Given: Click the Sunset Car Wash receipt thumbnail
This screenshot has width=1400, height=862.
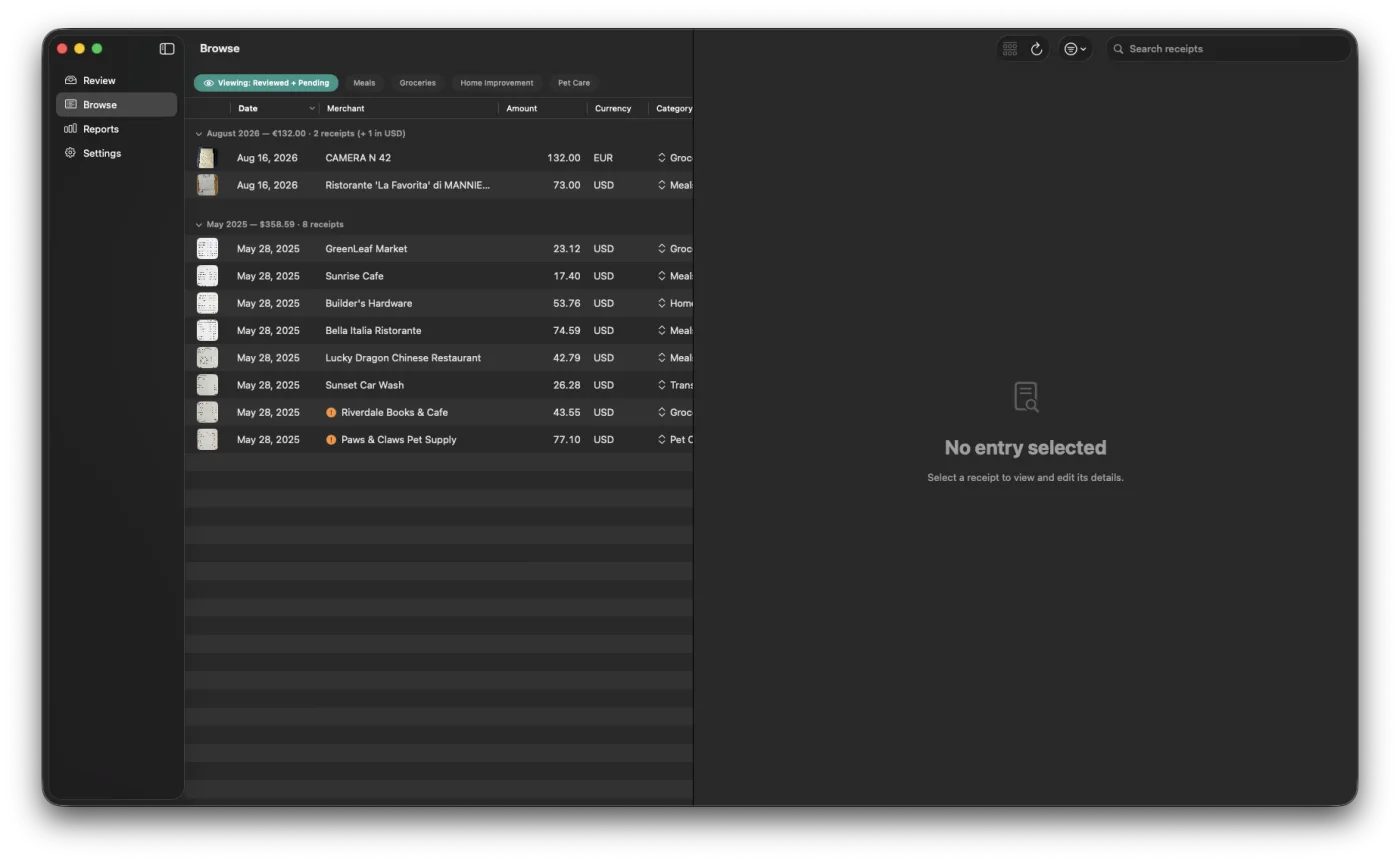Looking at the screenshot, I should click(x=207, y=385).
